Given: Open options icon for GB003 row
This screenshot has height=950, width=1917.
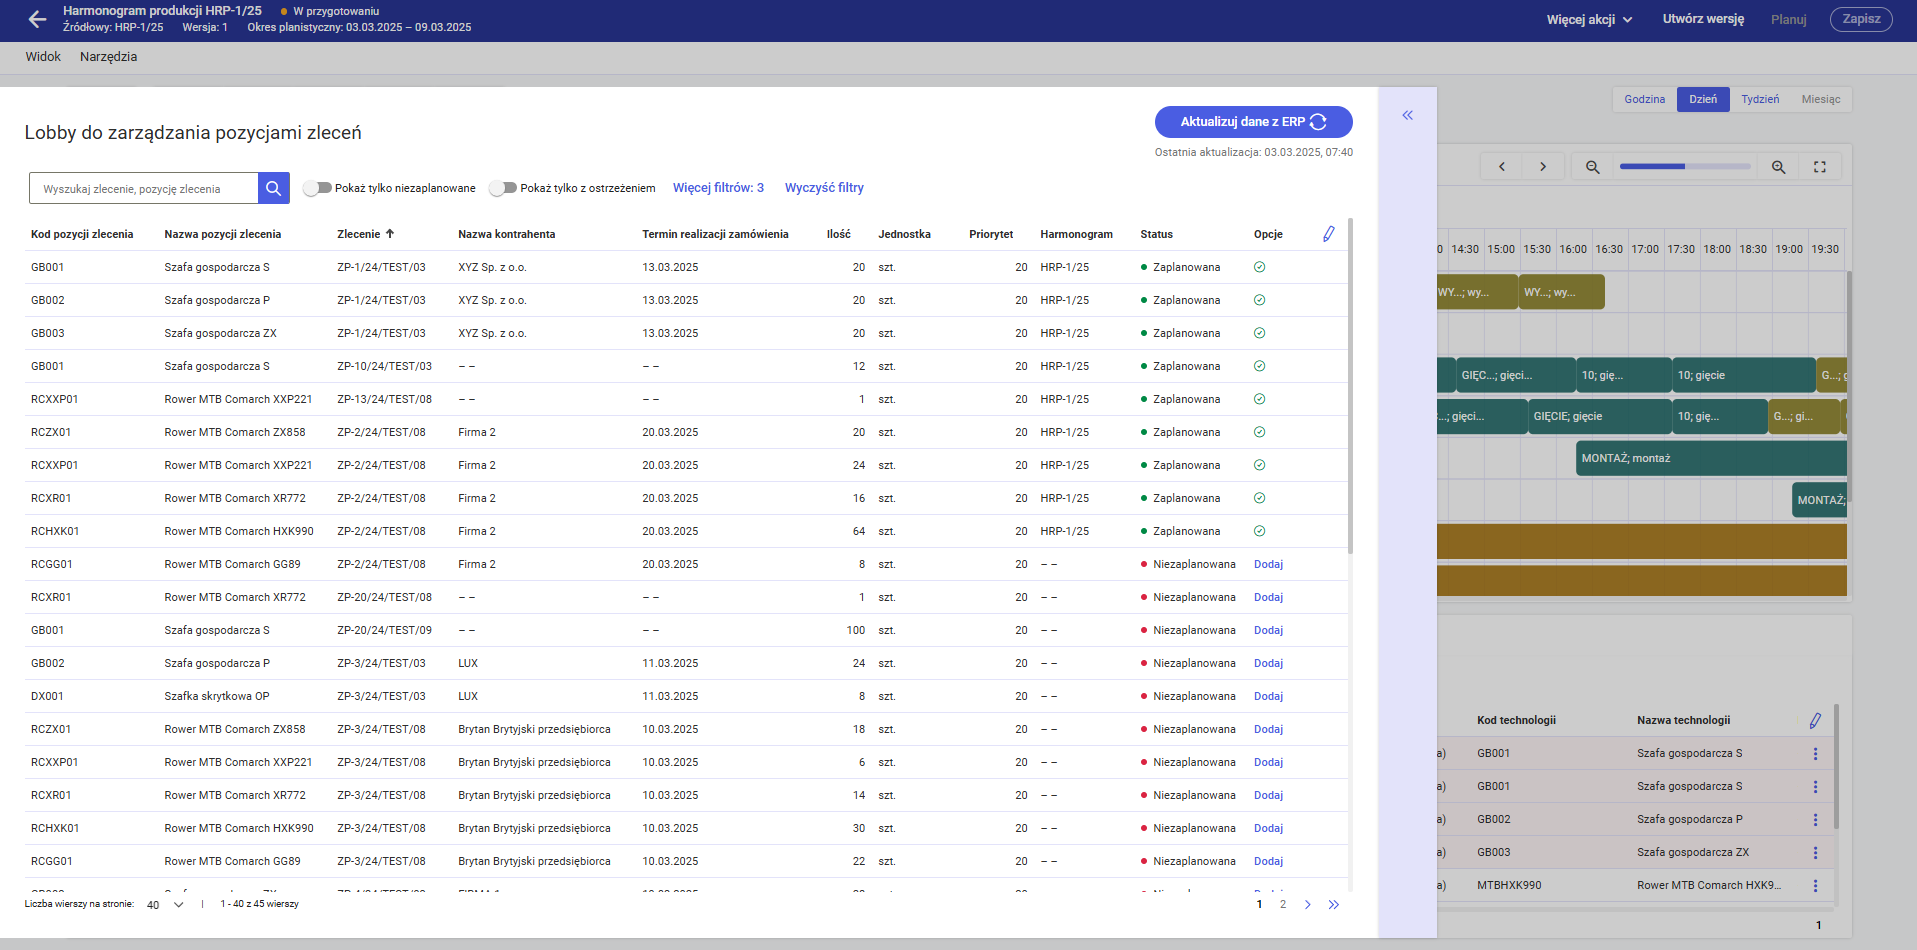Looking at the screenshot, I should click(1259, 333).
